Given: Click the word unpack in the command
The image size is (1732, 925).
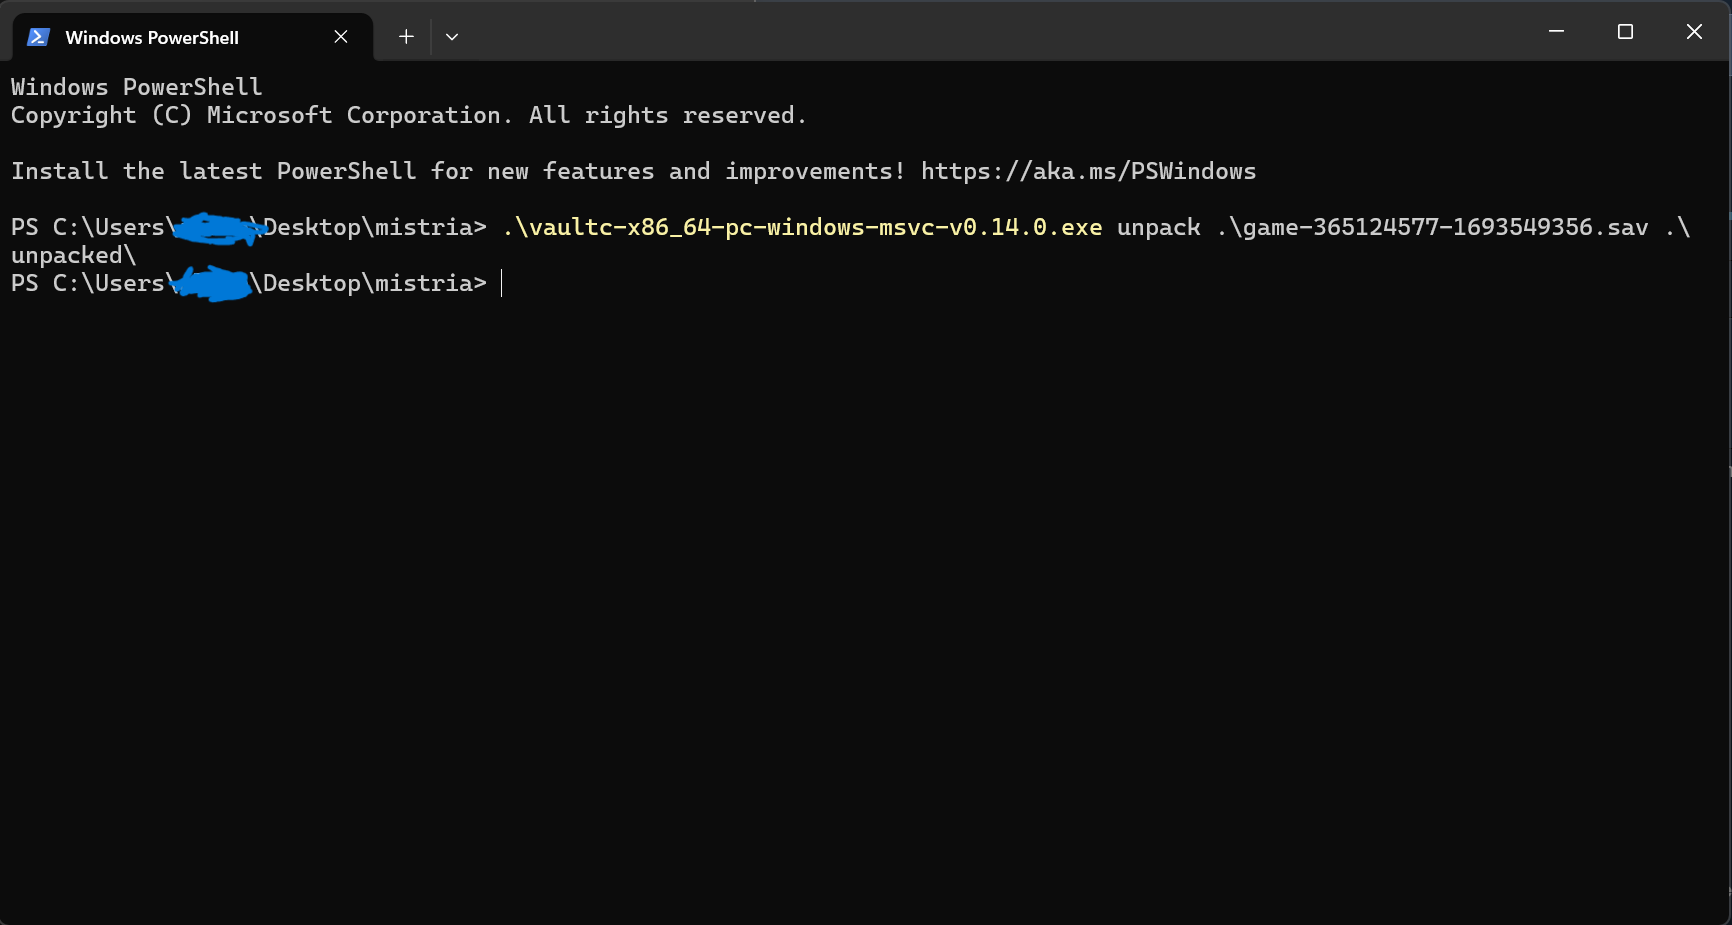Looking at the screenshot, I should 1158,227.
